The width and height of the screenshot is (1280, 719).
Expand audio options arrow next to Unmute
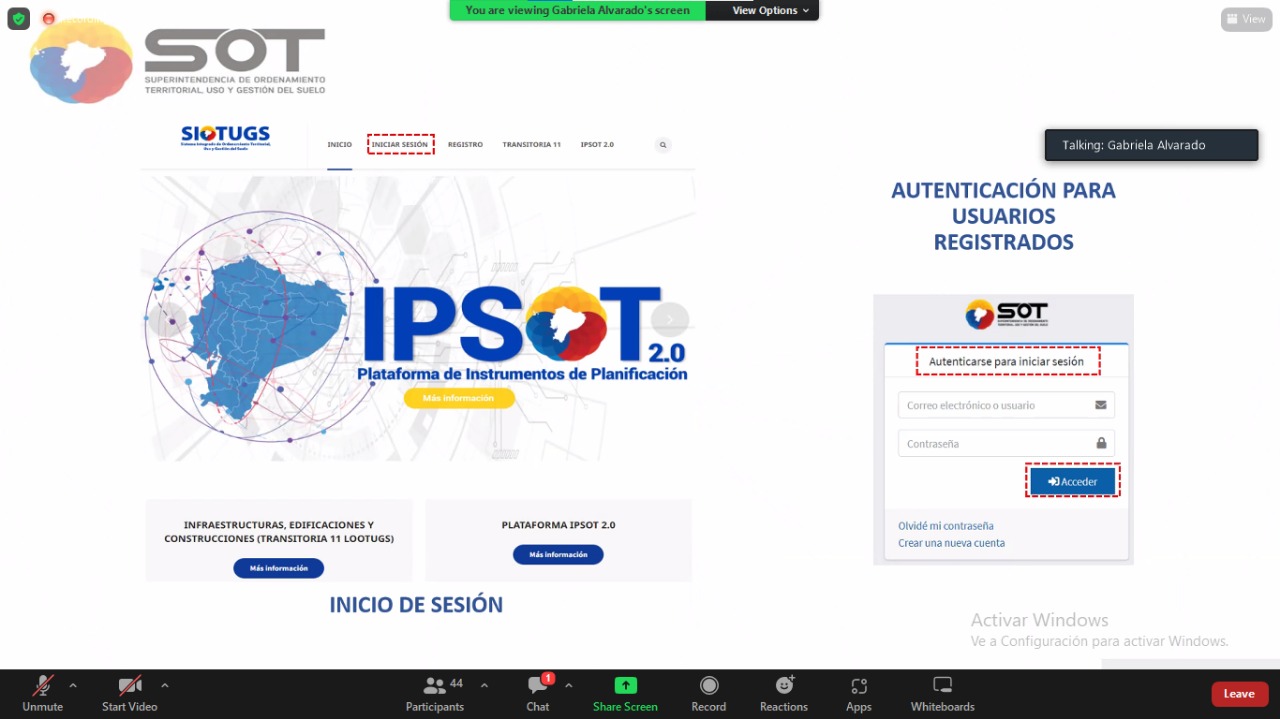point(73,686)
